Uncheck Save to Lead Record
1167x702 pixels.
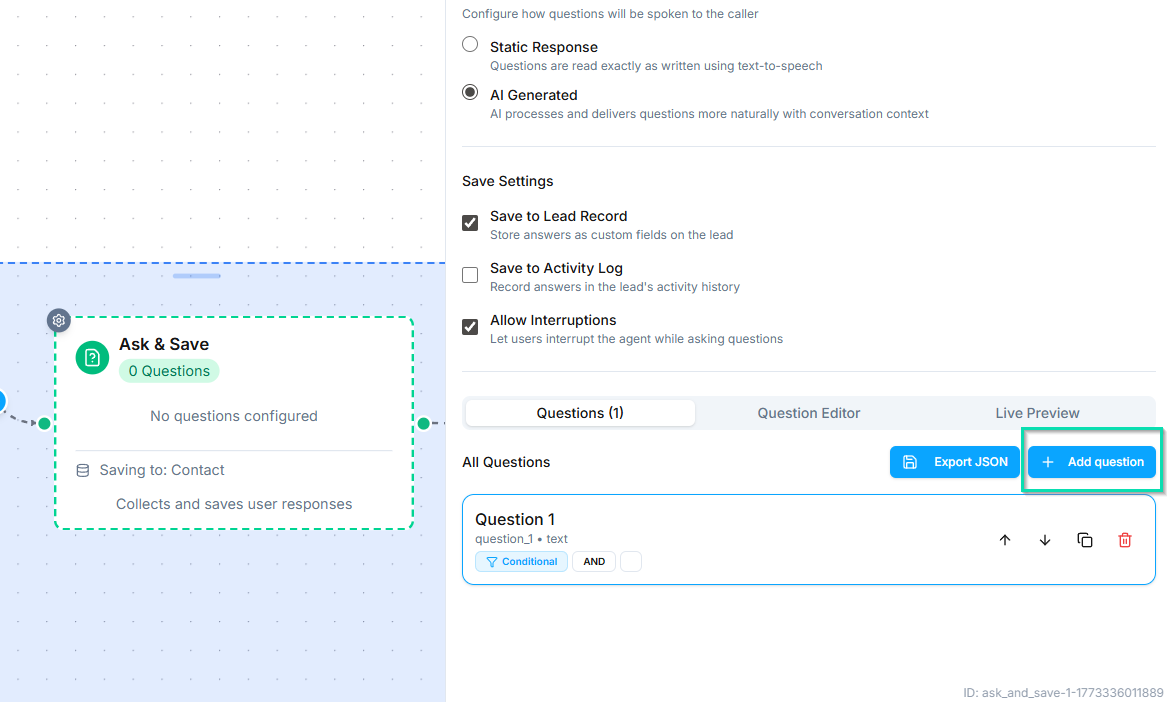(x=470, y=223)
